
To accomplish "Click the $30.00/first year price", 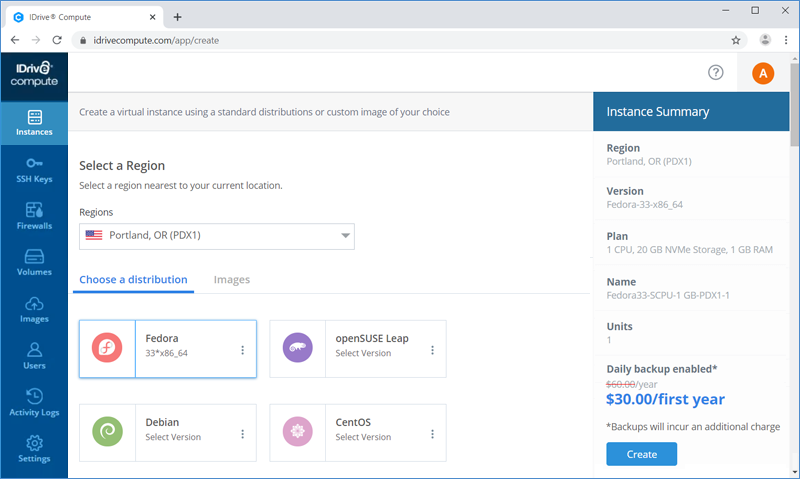I will [x=665, y=399].
